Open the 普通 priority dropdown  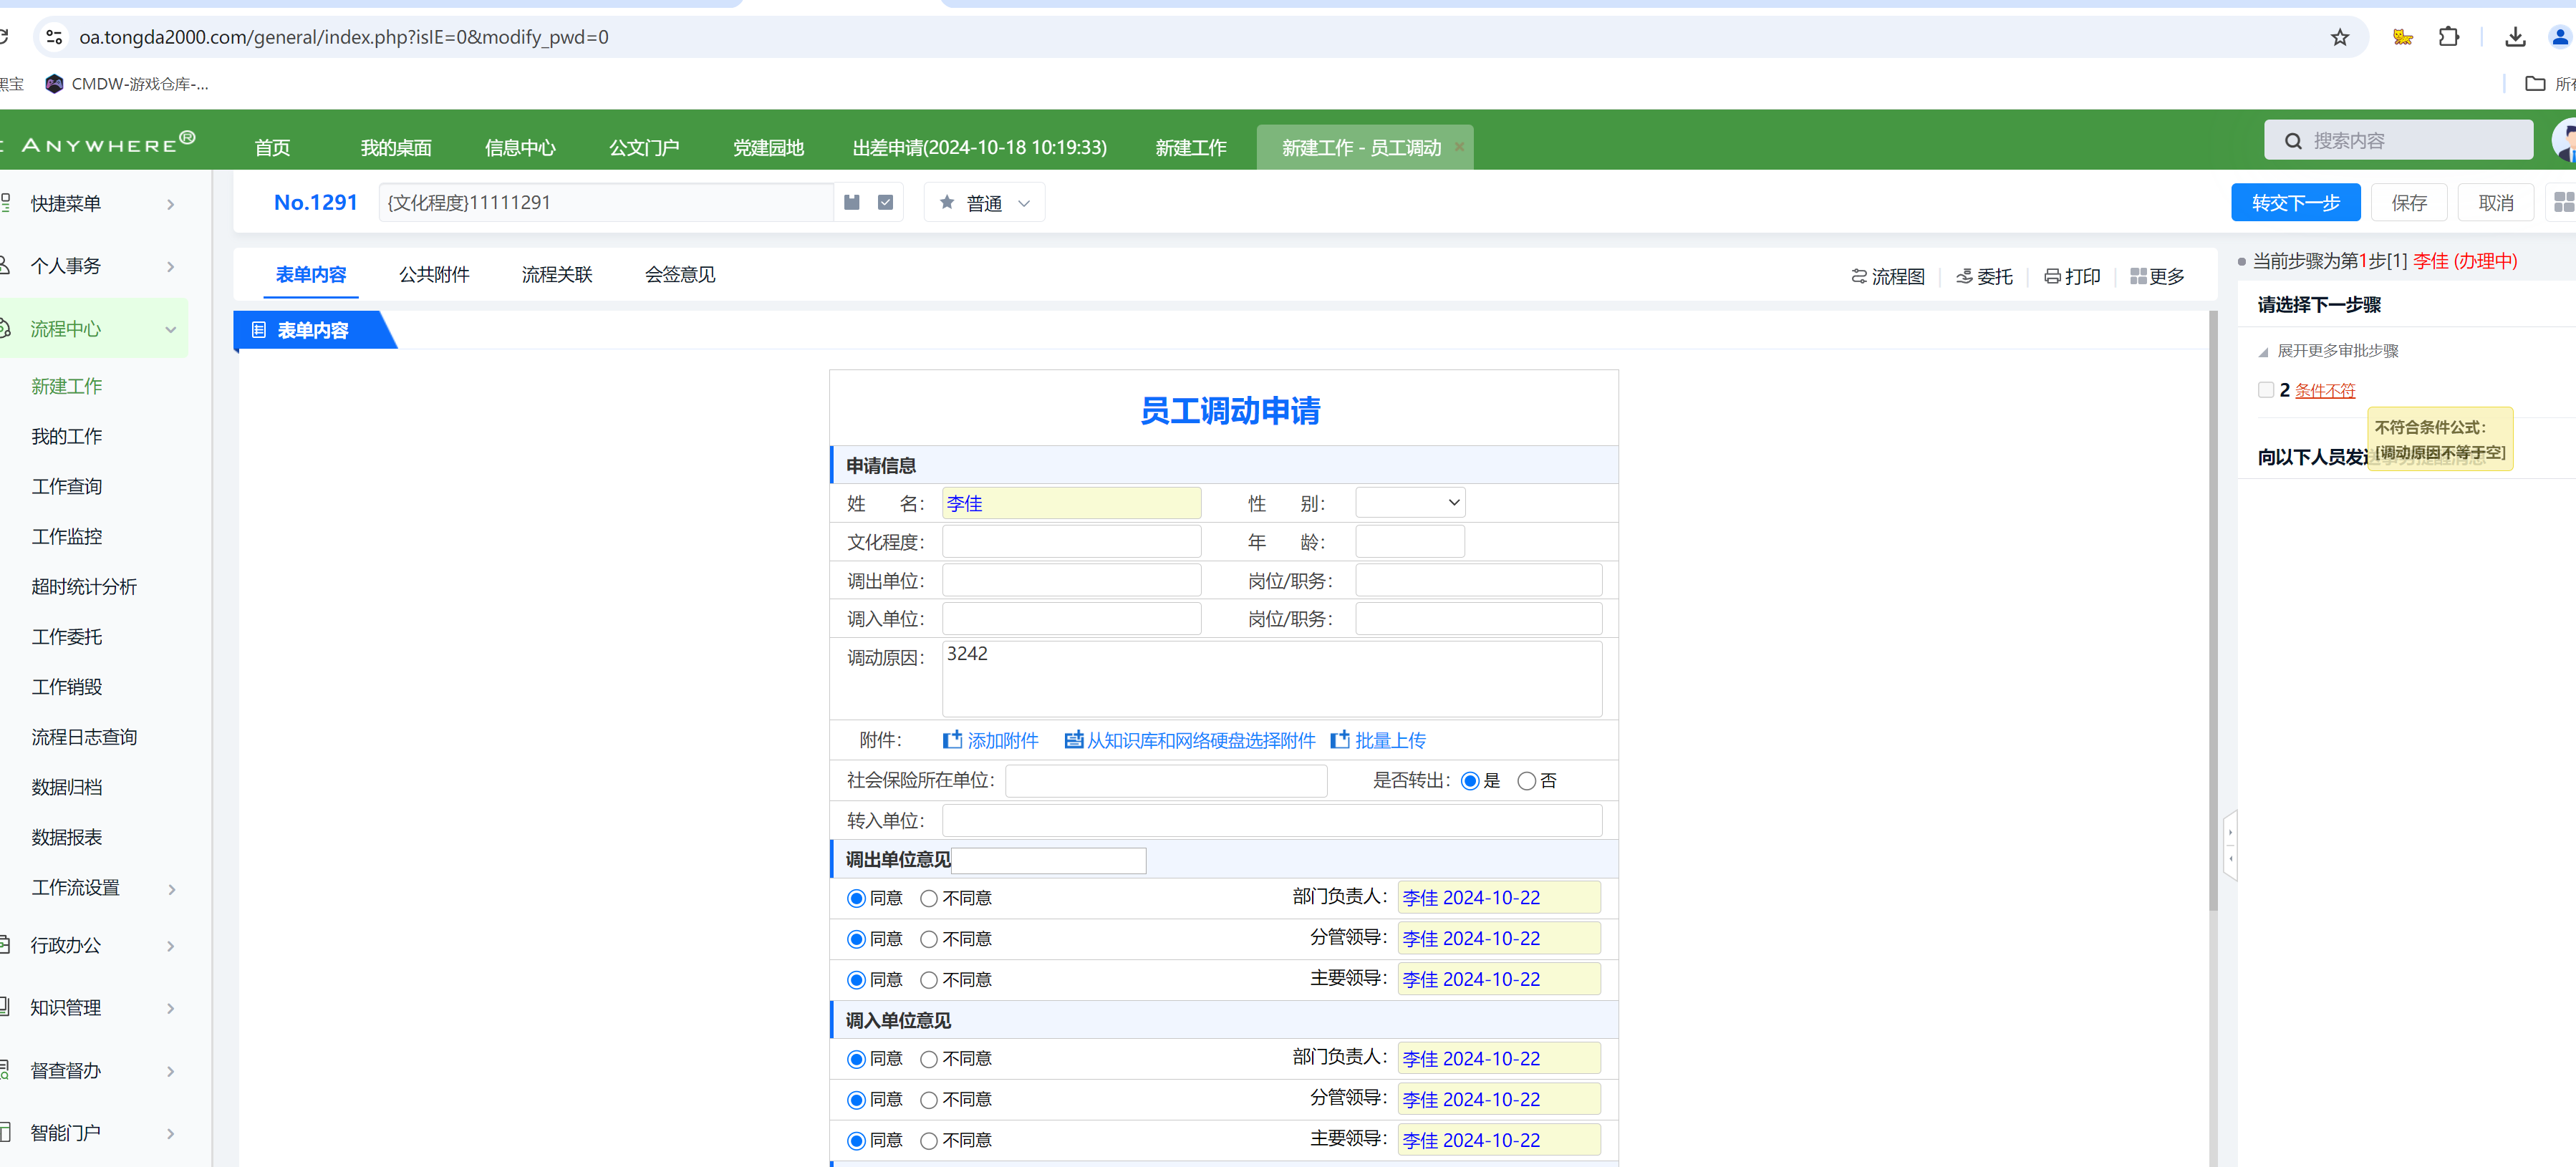point(985,202)
